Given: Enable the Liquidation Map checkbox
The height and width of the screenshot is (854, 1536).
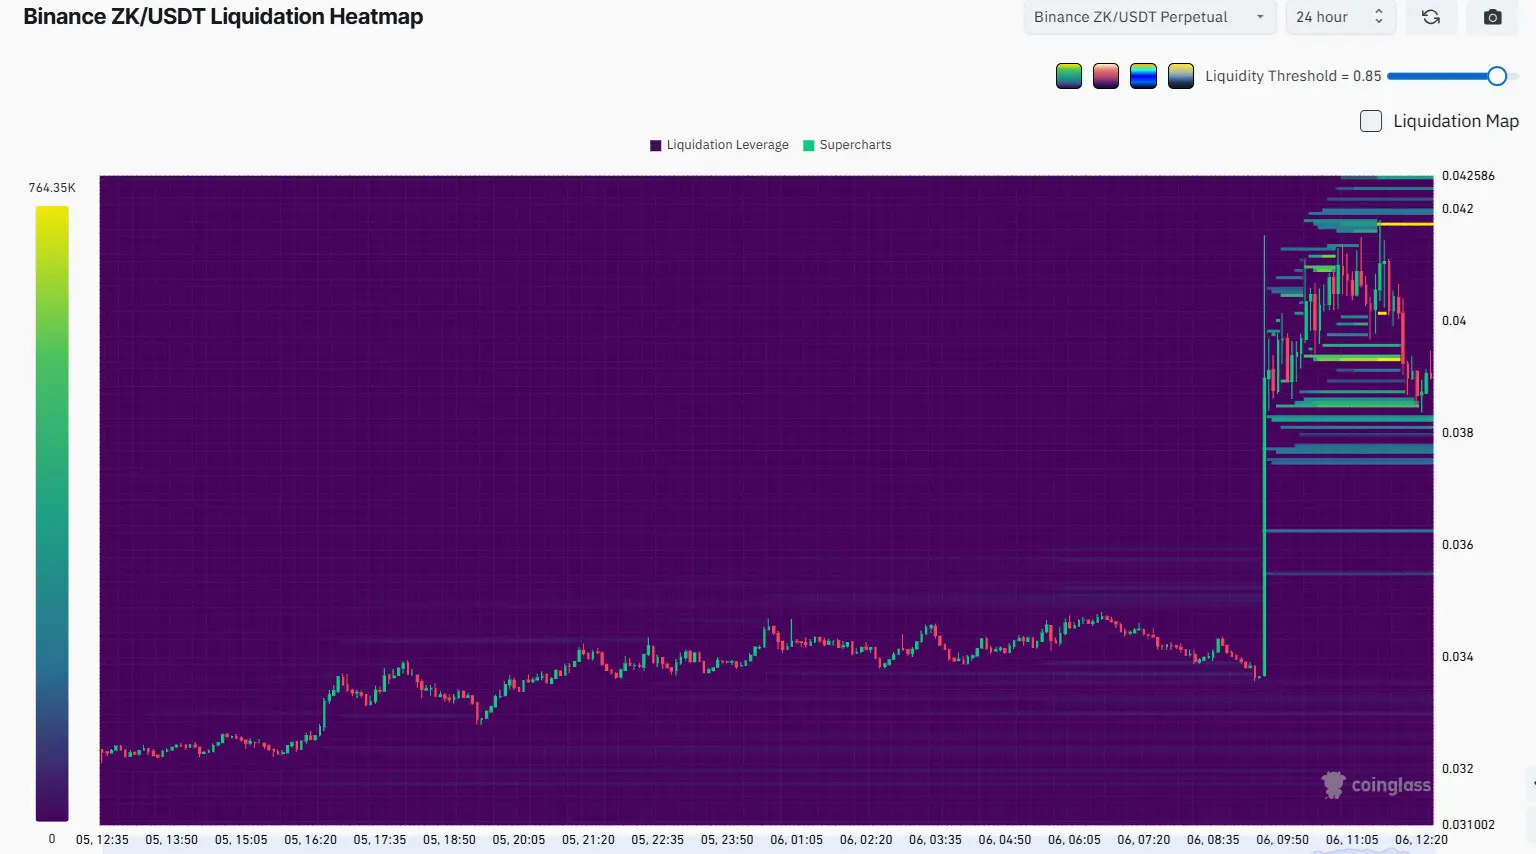Looking at the screenshot, I should (x=1370, y=120).
